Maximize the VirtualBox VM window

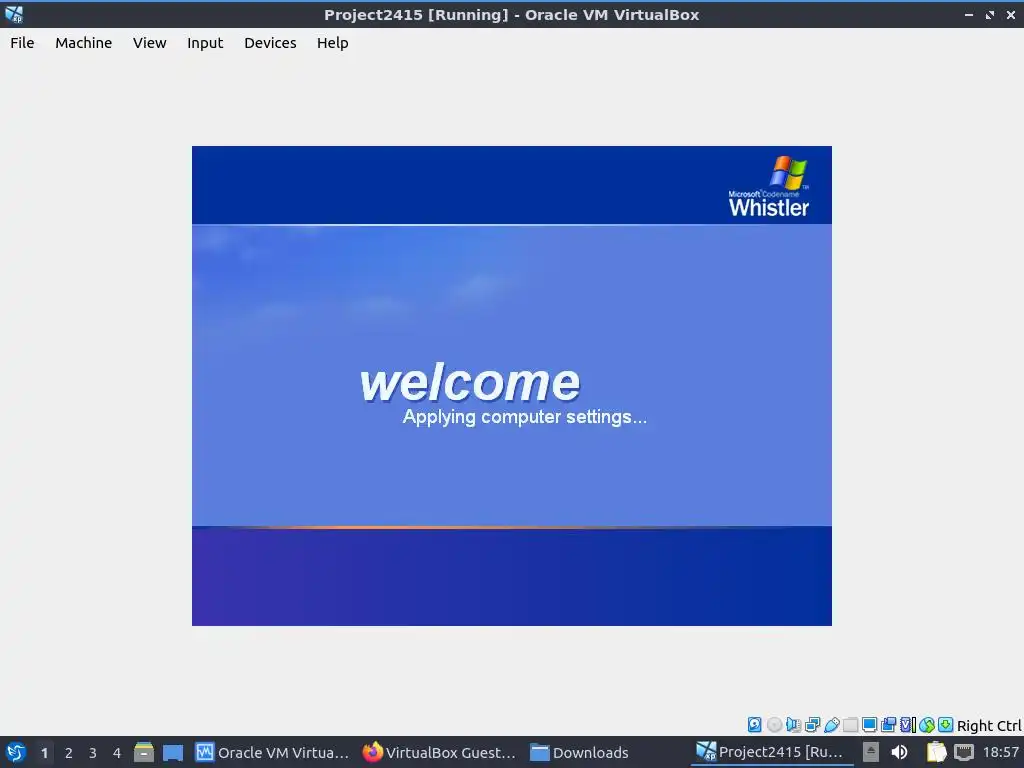point(990,14)
